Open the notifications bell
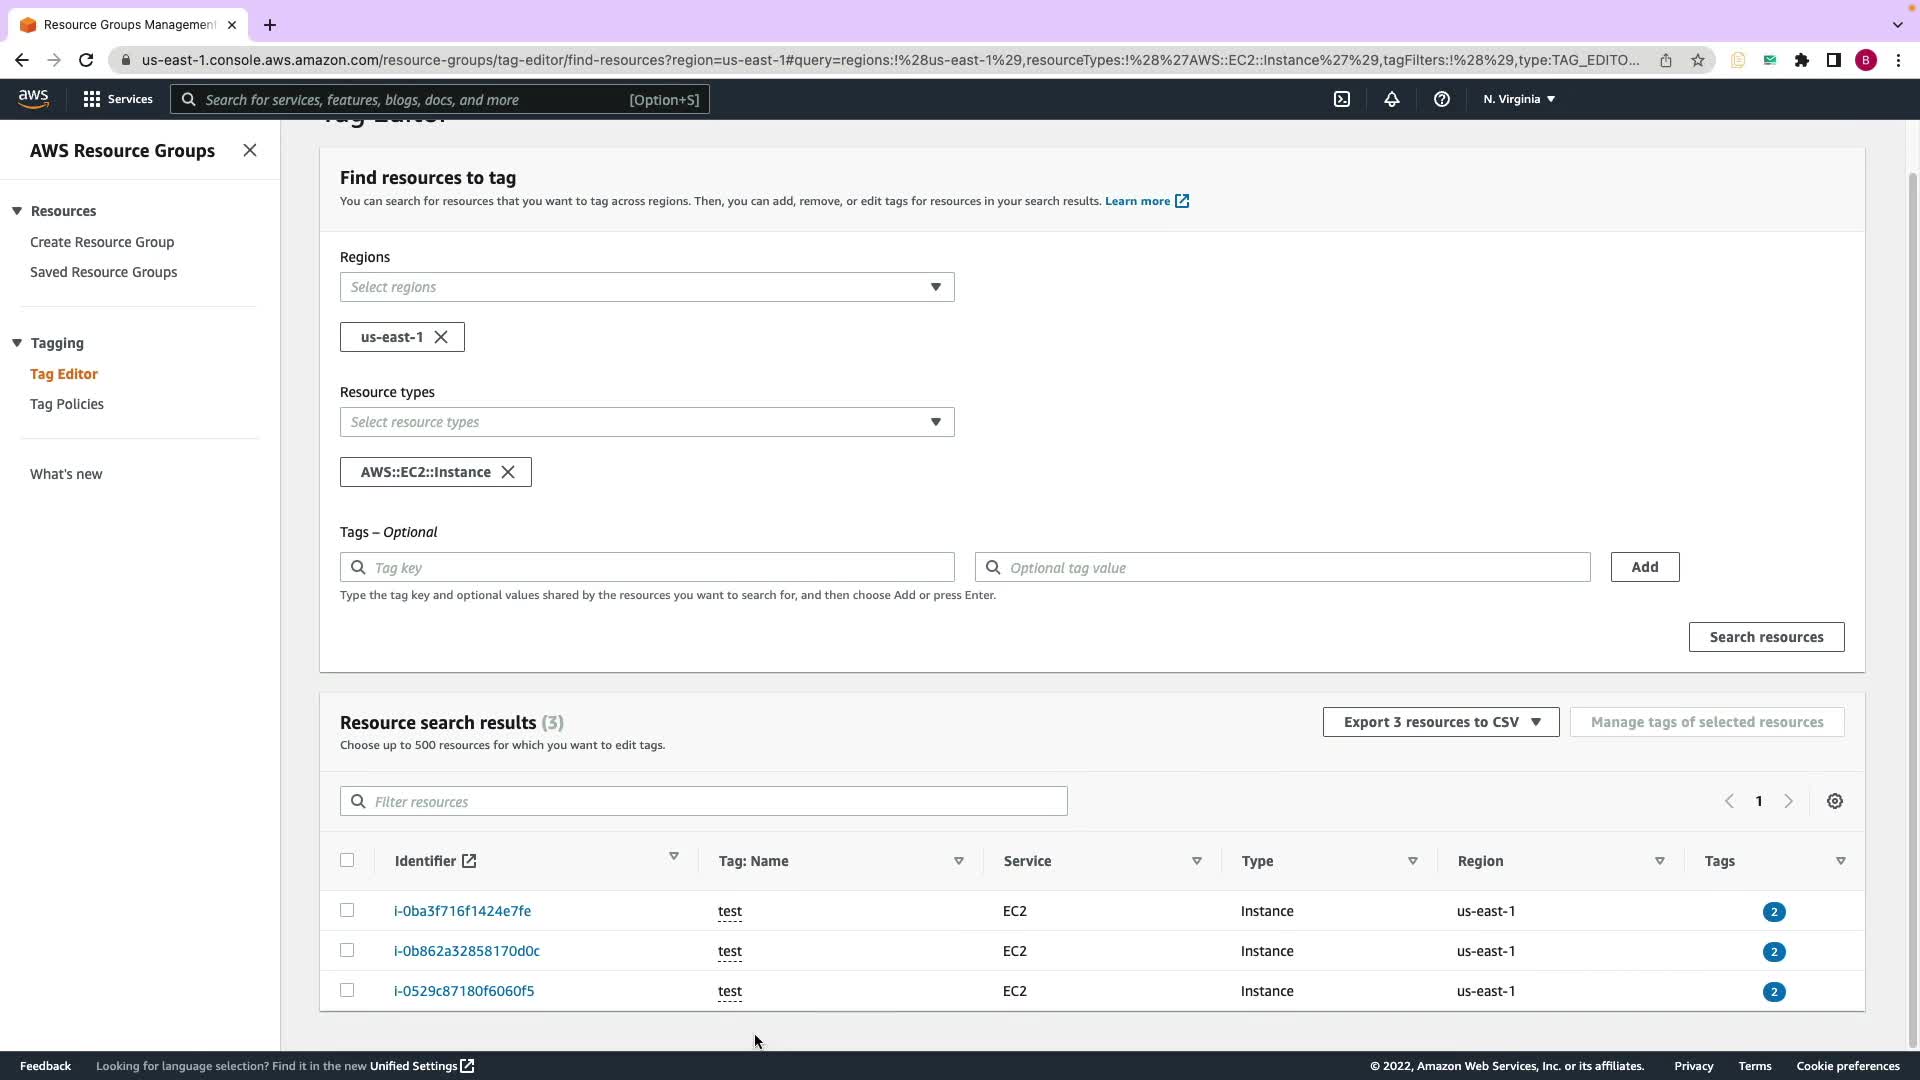 coord(1391,99)
